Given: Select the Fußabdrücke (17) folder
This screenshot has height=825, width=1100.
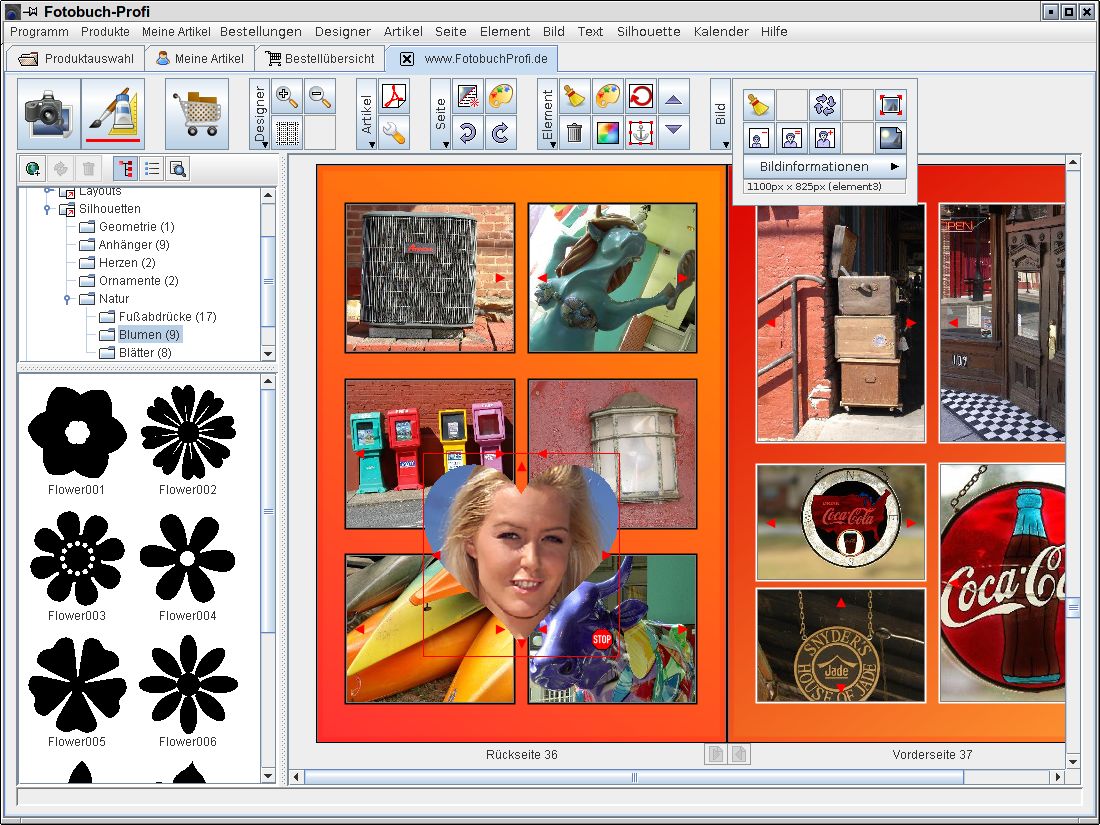Looking at the screenshot, I should [x=158, y=316].
